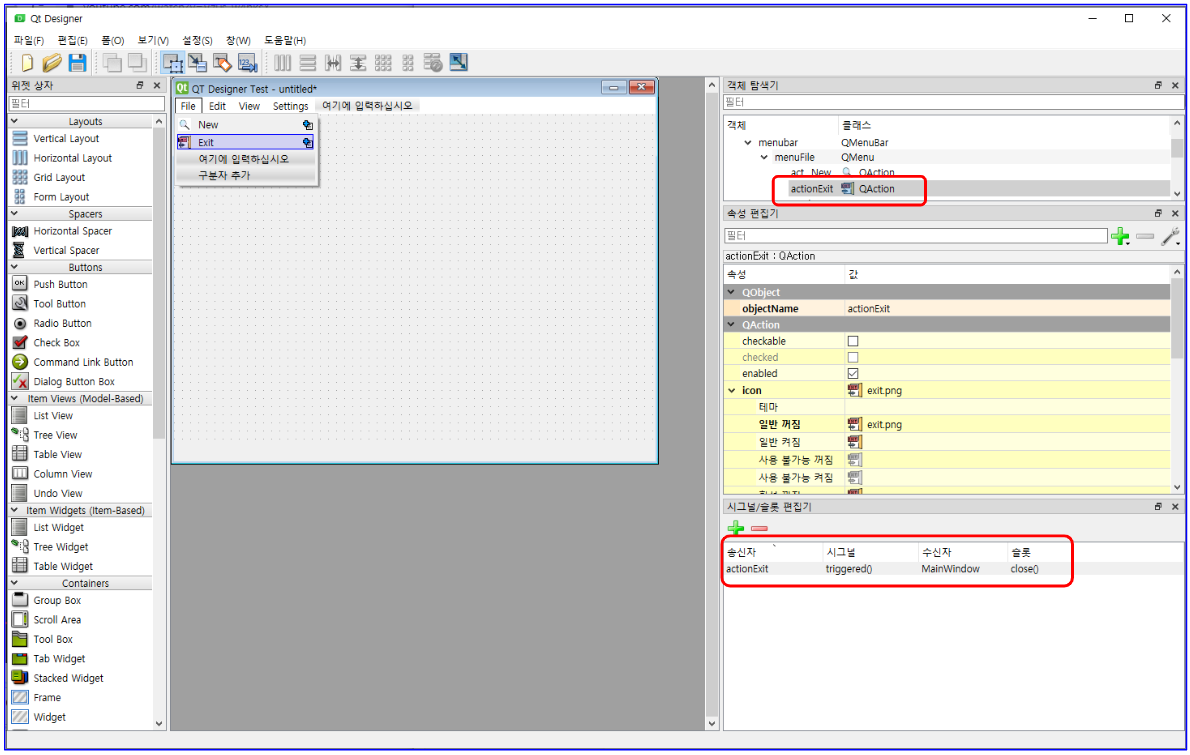The height and width of the screenshot is (755, 1190).
Task: Select the Edit Buddies mode icon
Action: (x=222, y=63)
